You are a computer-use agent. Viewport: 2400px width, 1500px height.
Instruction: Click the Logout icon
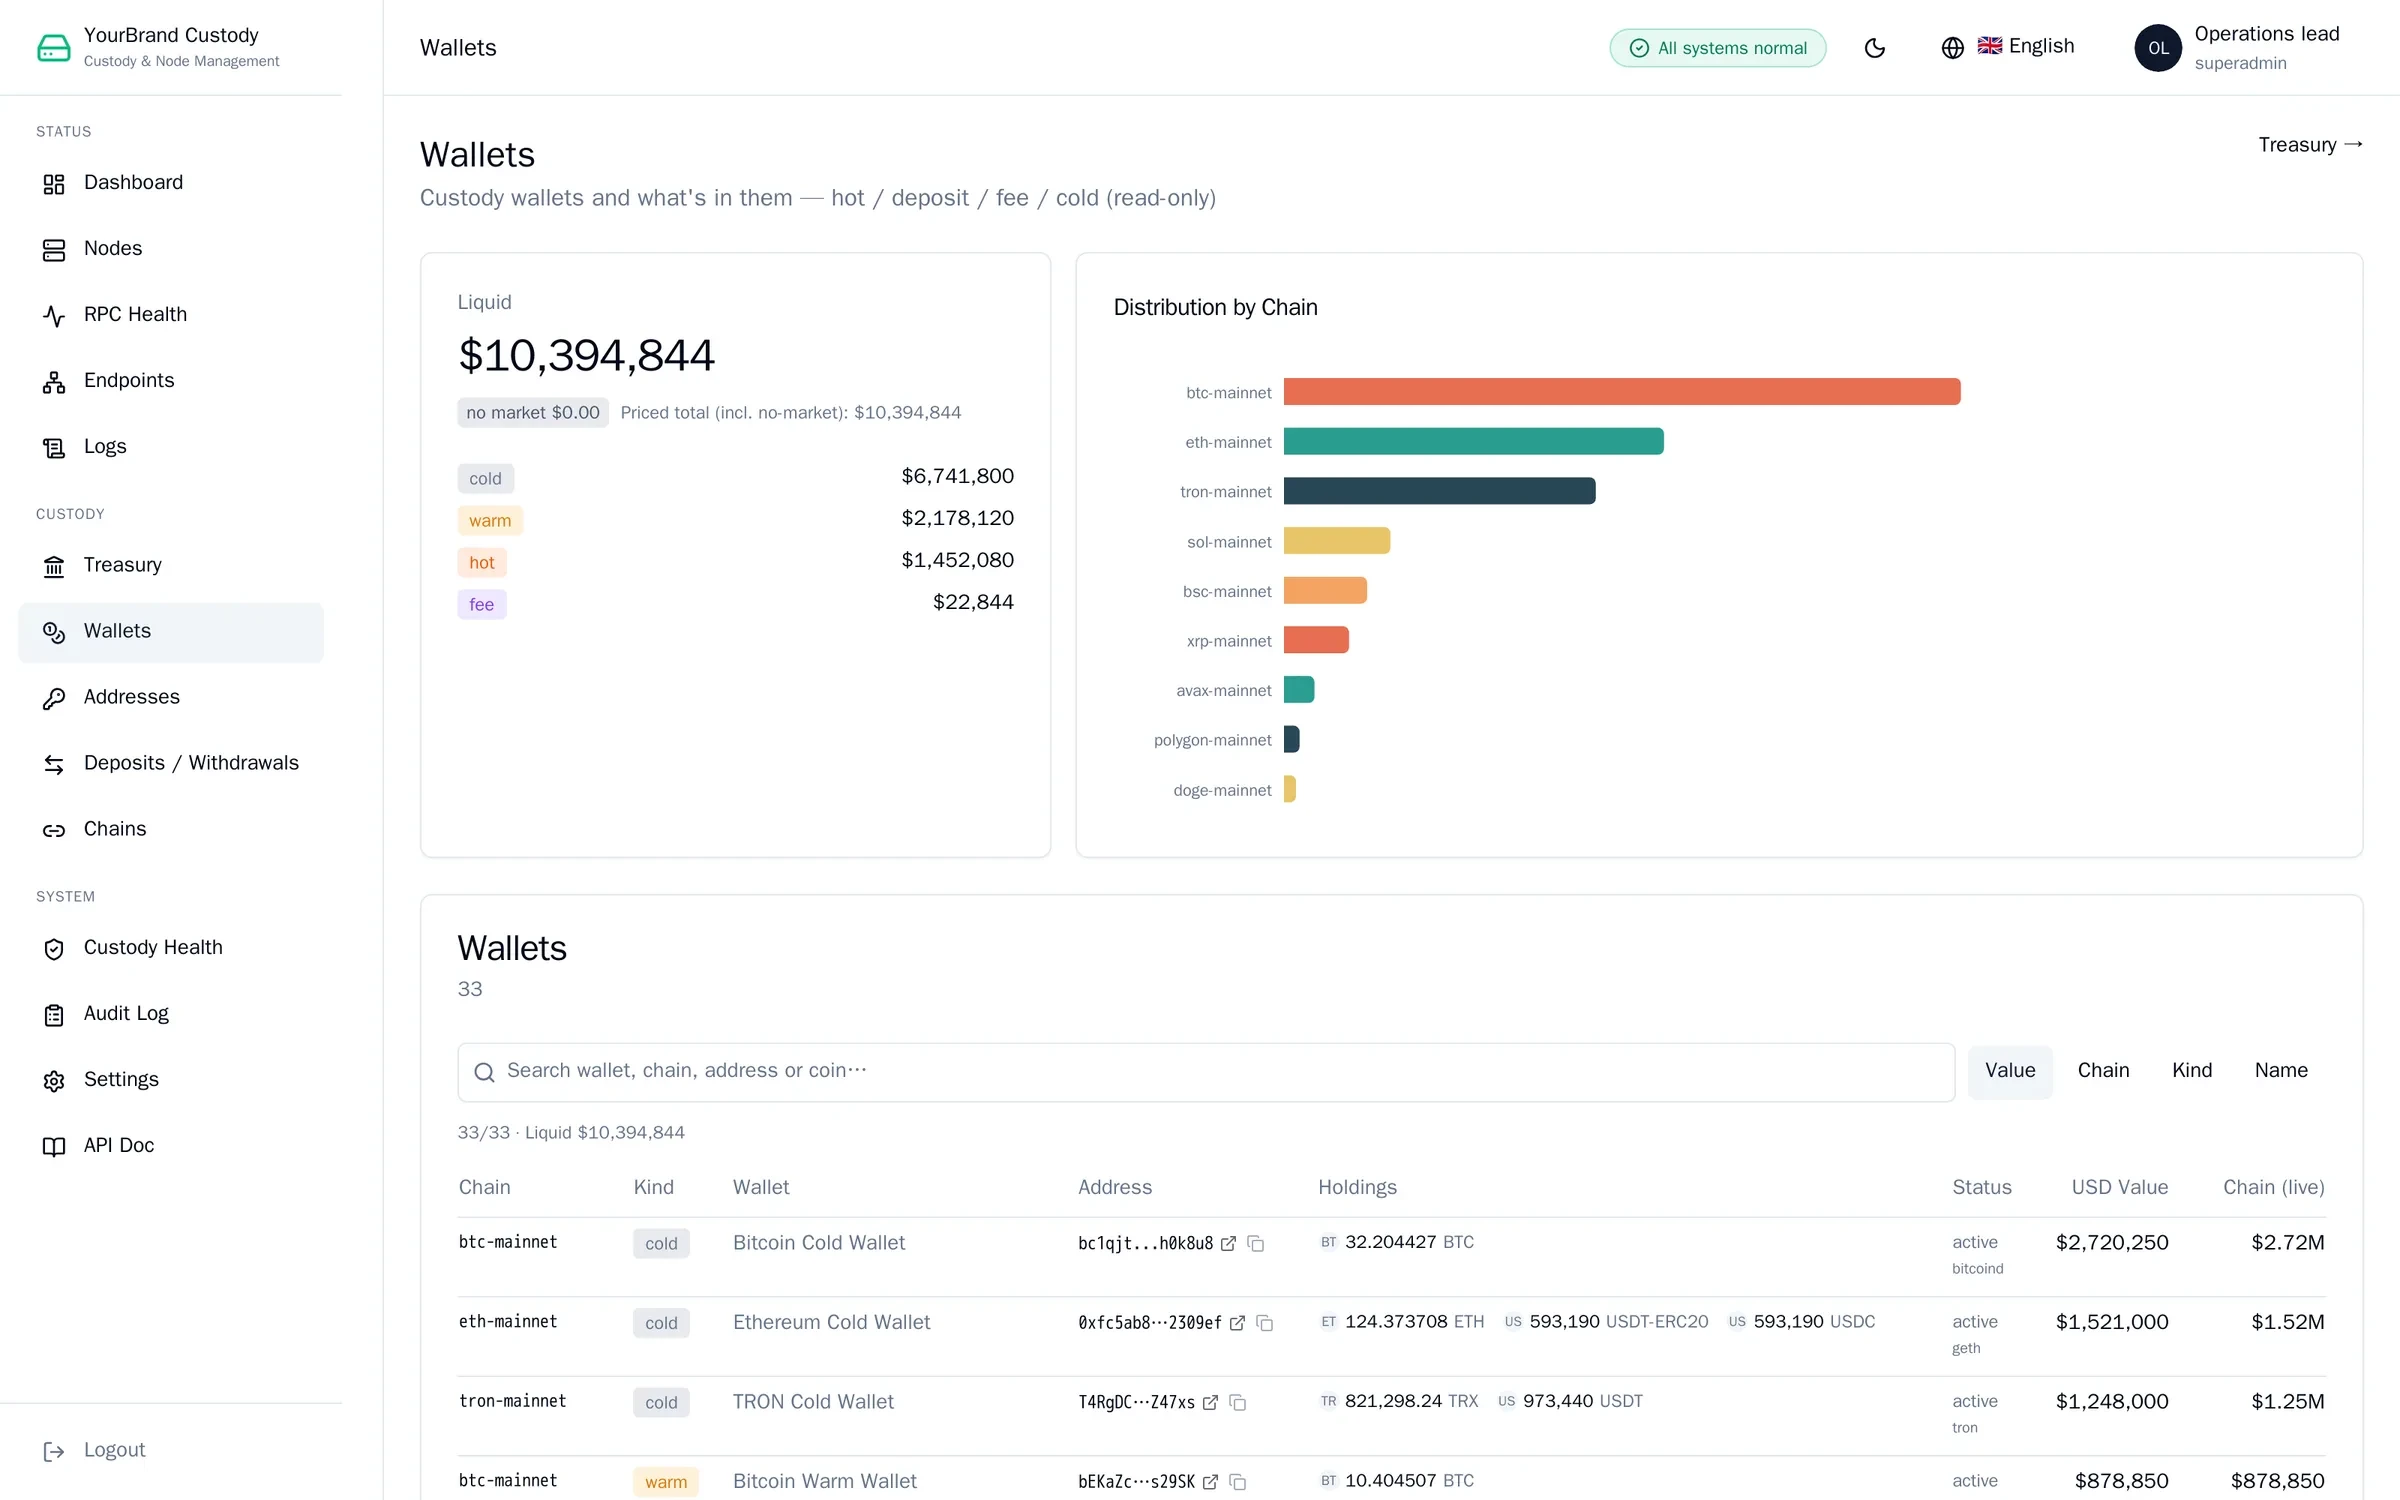(x=54, y=1452)
